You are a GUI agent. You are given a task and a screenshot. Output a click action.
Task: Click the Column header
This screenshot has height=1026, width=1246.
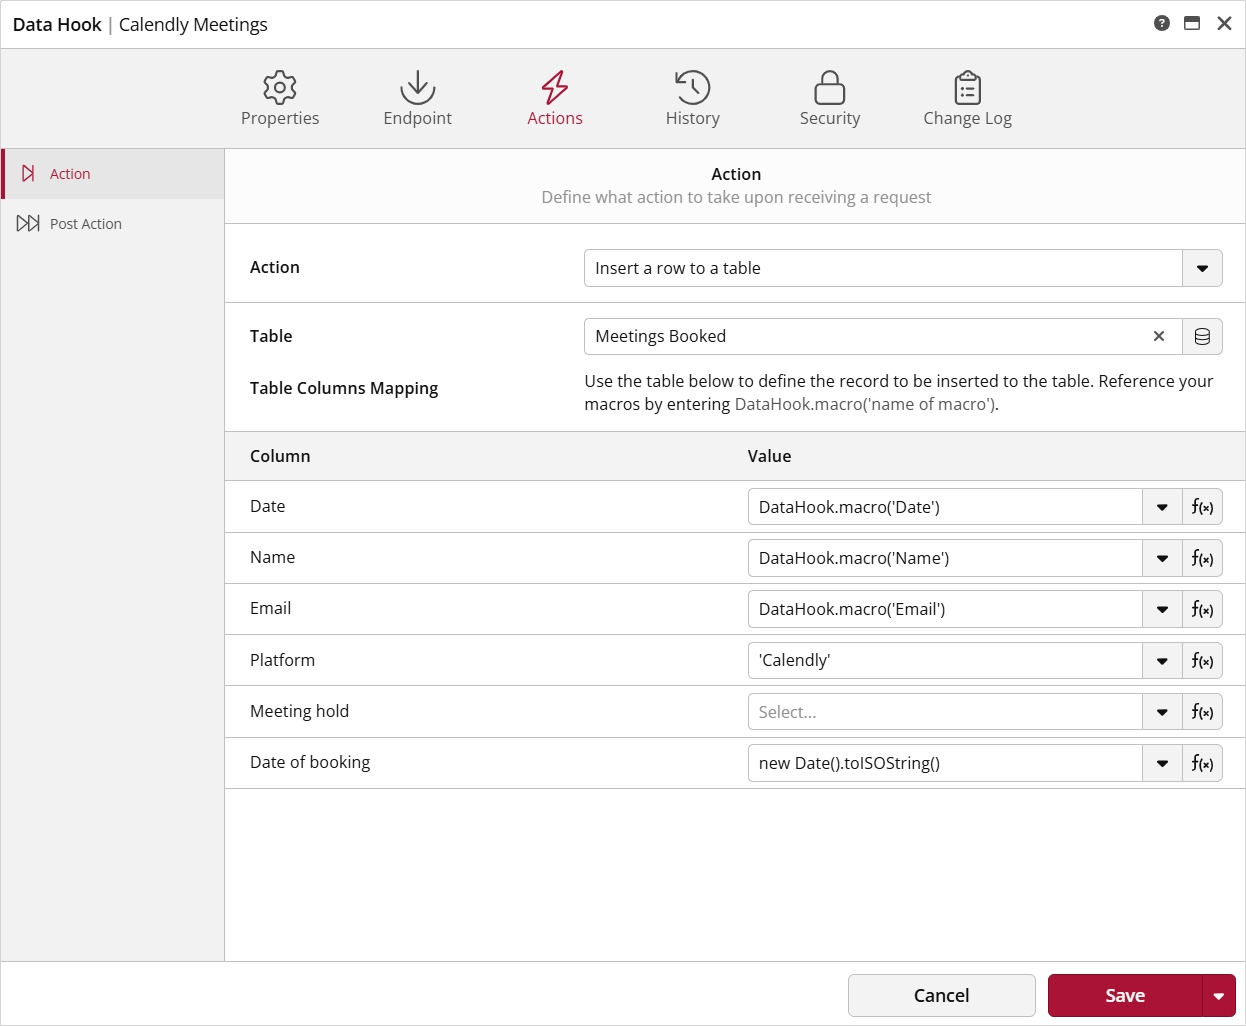pos(280,456)
